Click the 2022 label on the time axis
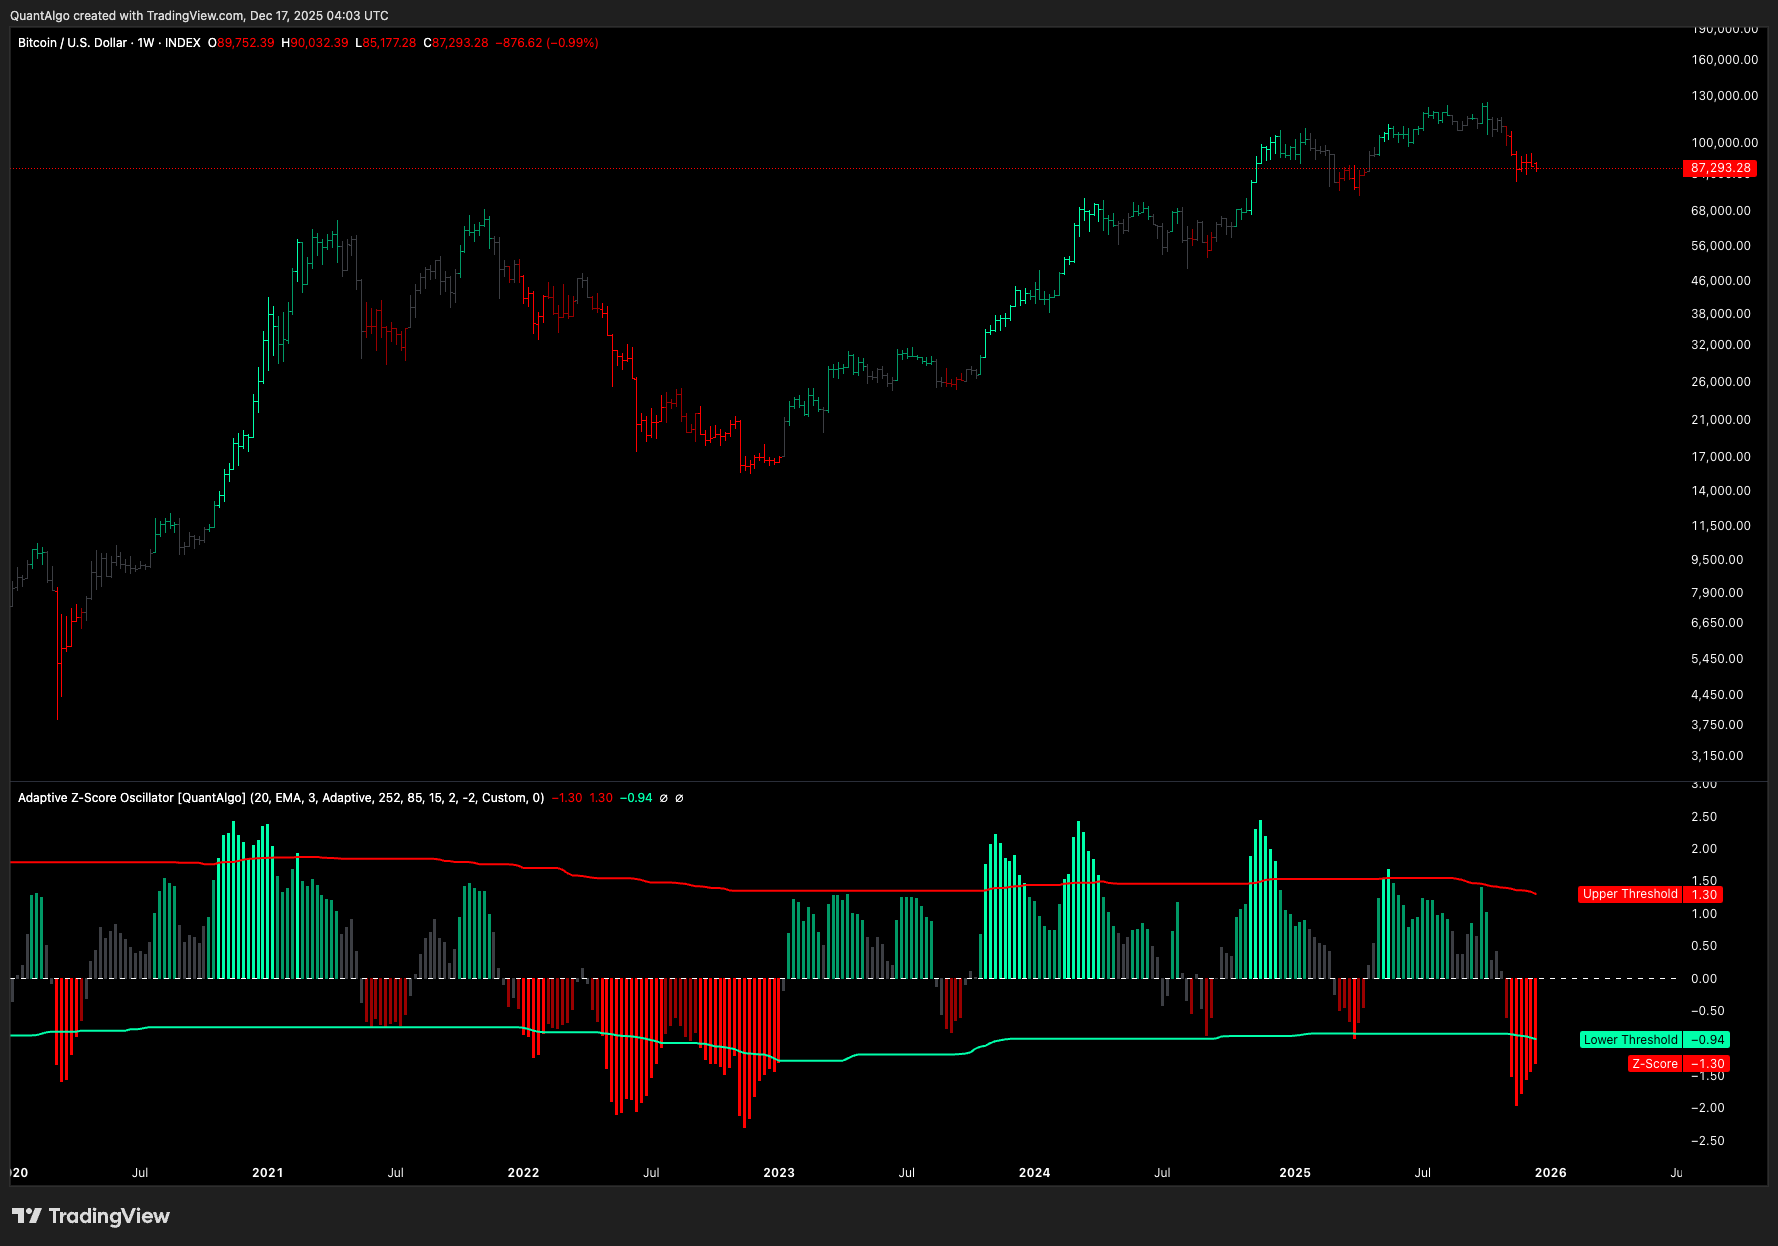1778x1246 pixels. [x=524, y=1173]
